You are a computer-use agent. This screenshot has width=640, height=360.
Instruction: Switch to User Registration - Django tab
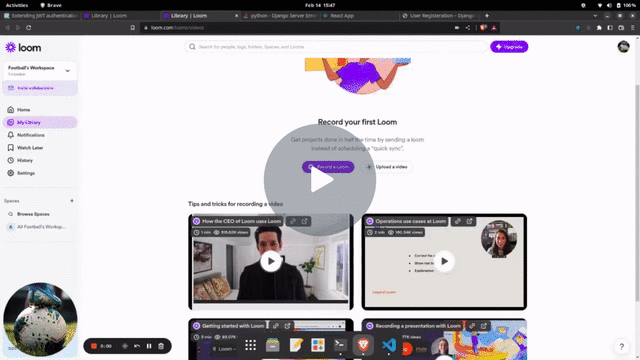pyautogui.click(x=440, y=16)
